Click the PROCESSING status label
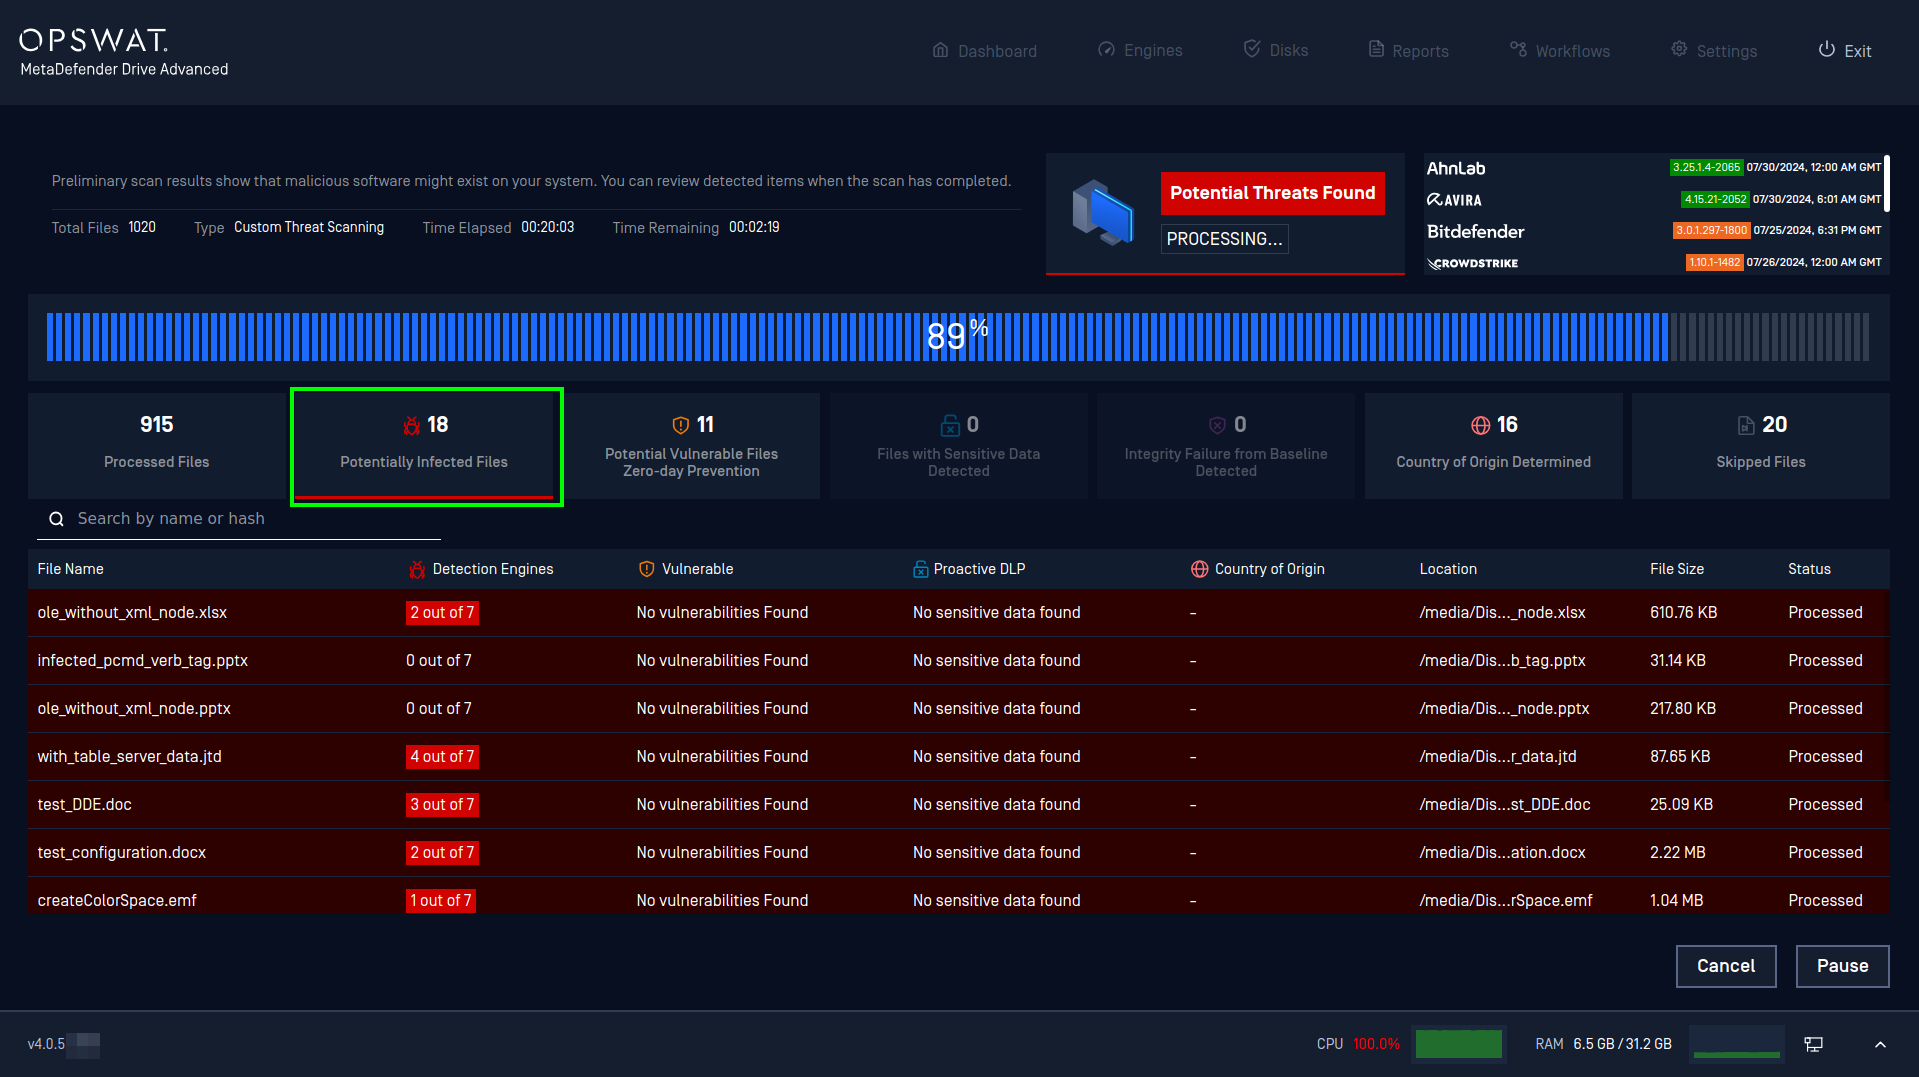The height and width of the screenshot is (1077, 1919). point(1224,239)
